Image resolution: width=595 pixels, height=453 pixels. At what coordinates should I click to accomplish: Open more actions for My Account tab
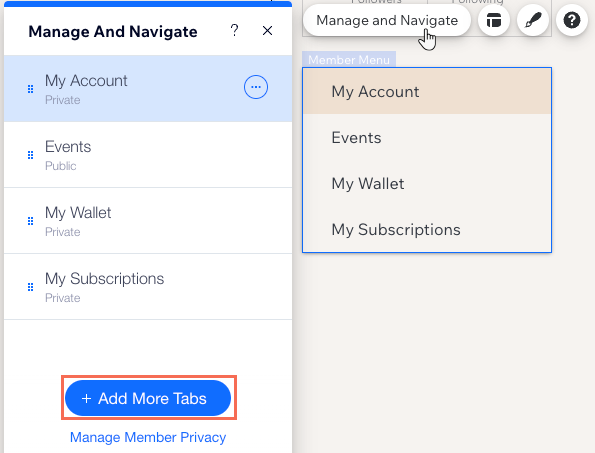256,87
